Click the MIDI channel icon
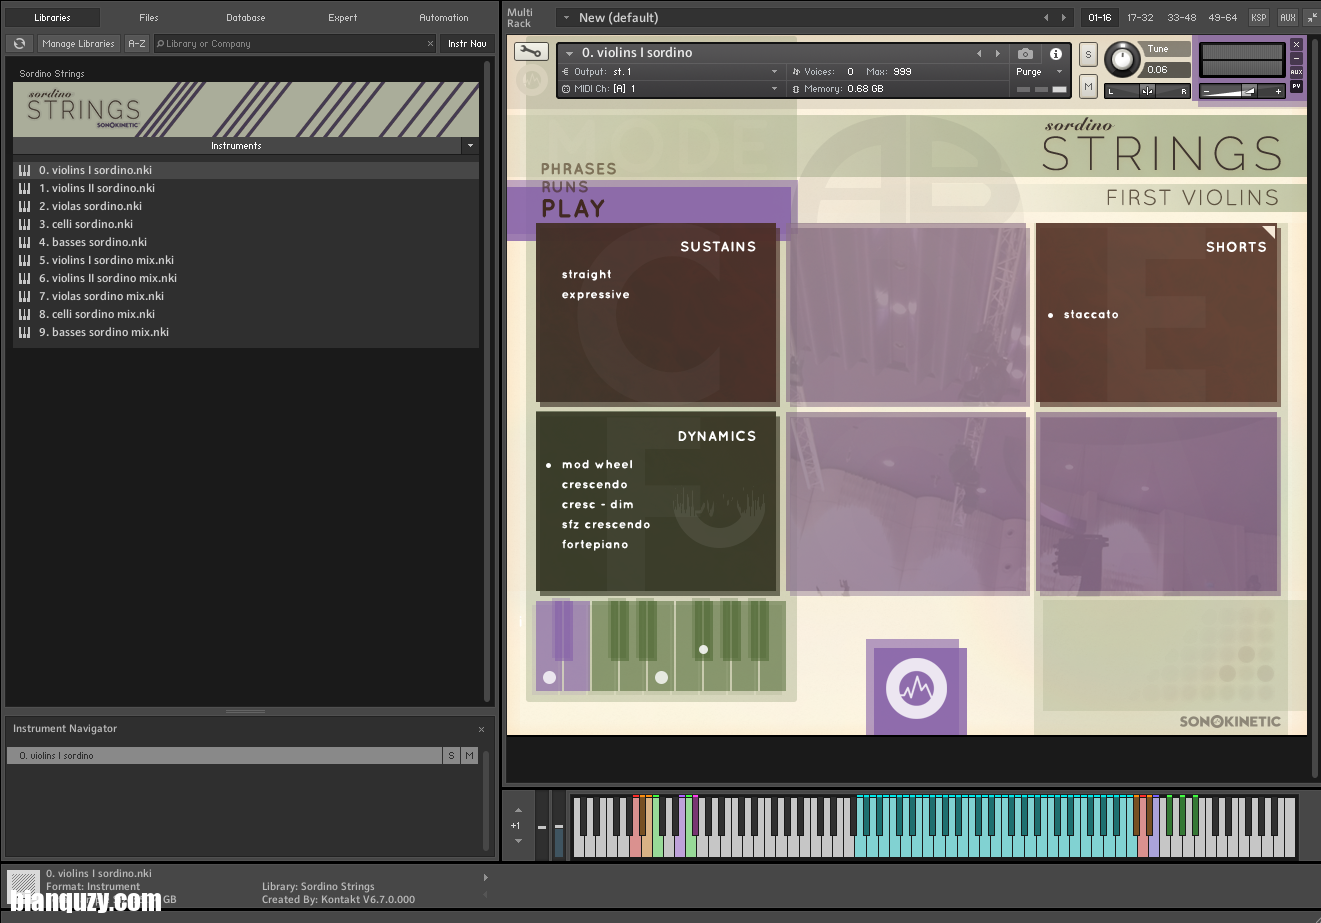The height and width of the screenshot is (923, 1321). [565, 89]
